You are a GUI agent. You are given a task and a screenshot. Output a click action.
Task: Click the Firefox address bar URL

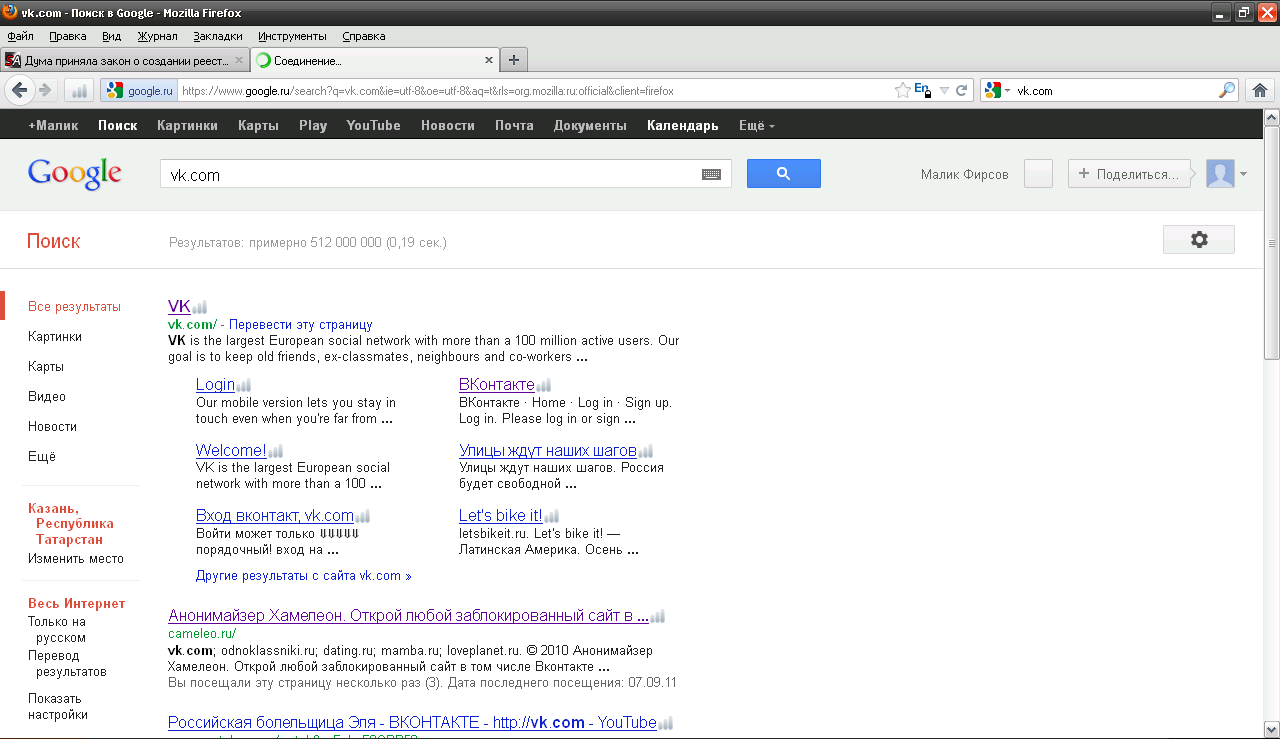pyautogui.click(x=428, y=91)
